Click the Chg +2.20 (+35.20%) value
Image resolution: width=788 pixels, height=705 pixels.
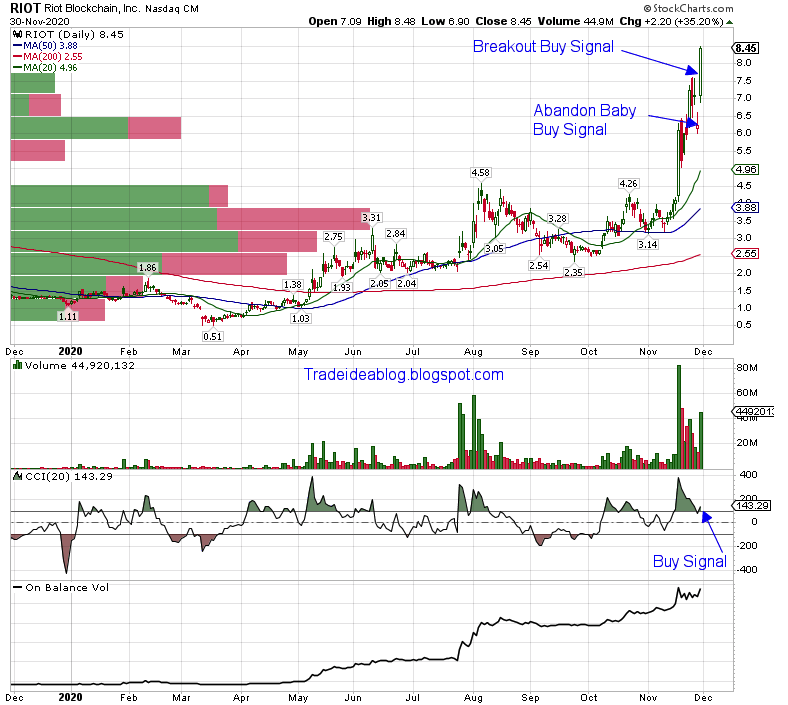point(671,22)
